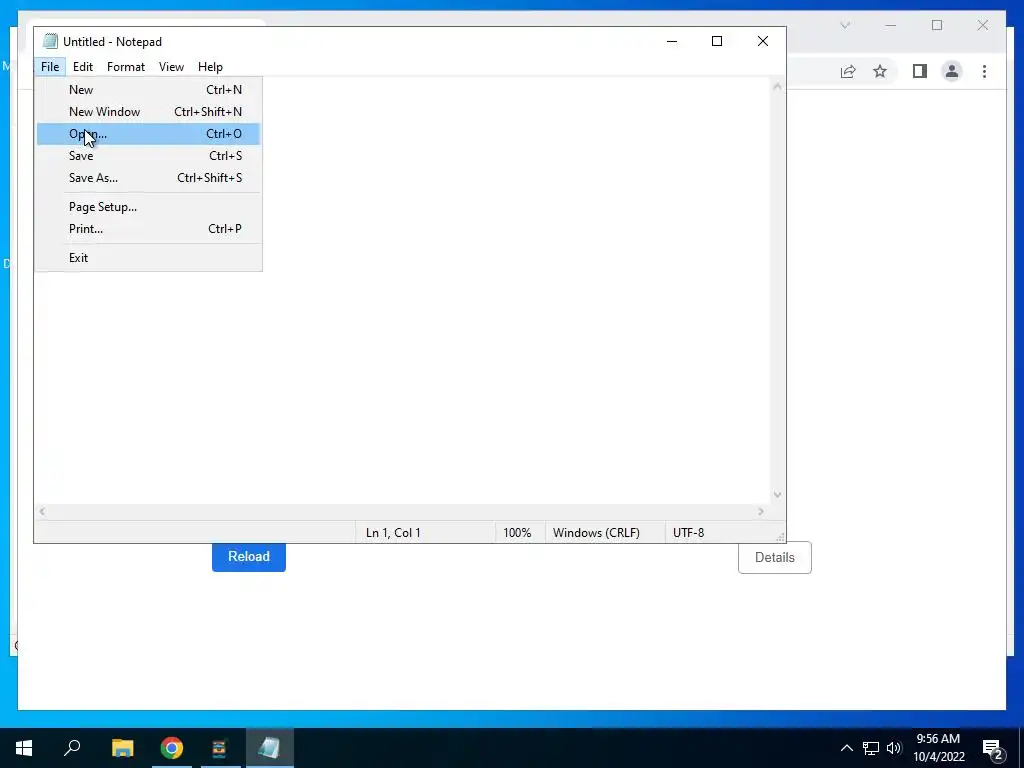Image resolution: width=1024 pixels, height=768 pixels.
Task: Open the taskbar clock and date
Action: 938,748
